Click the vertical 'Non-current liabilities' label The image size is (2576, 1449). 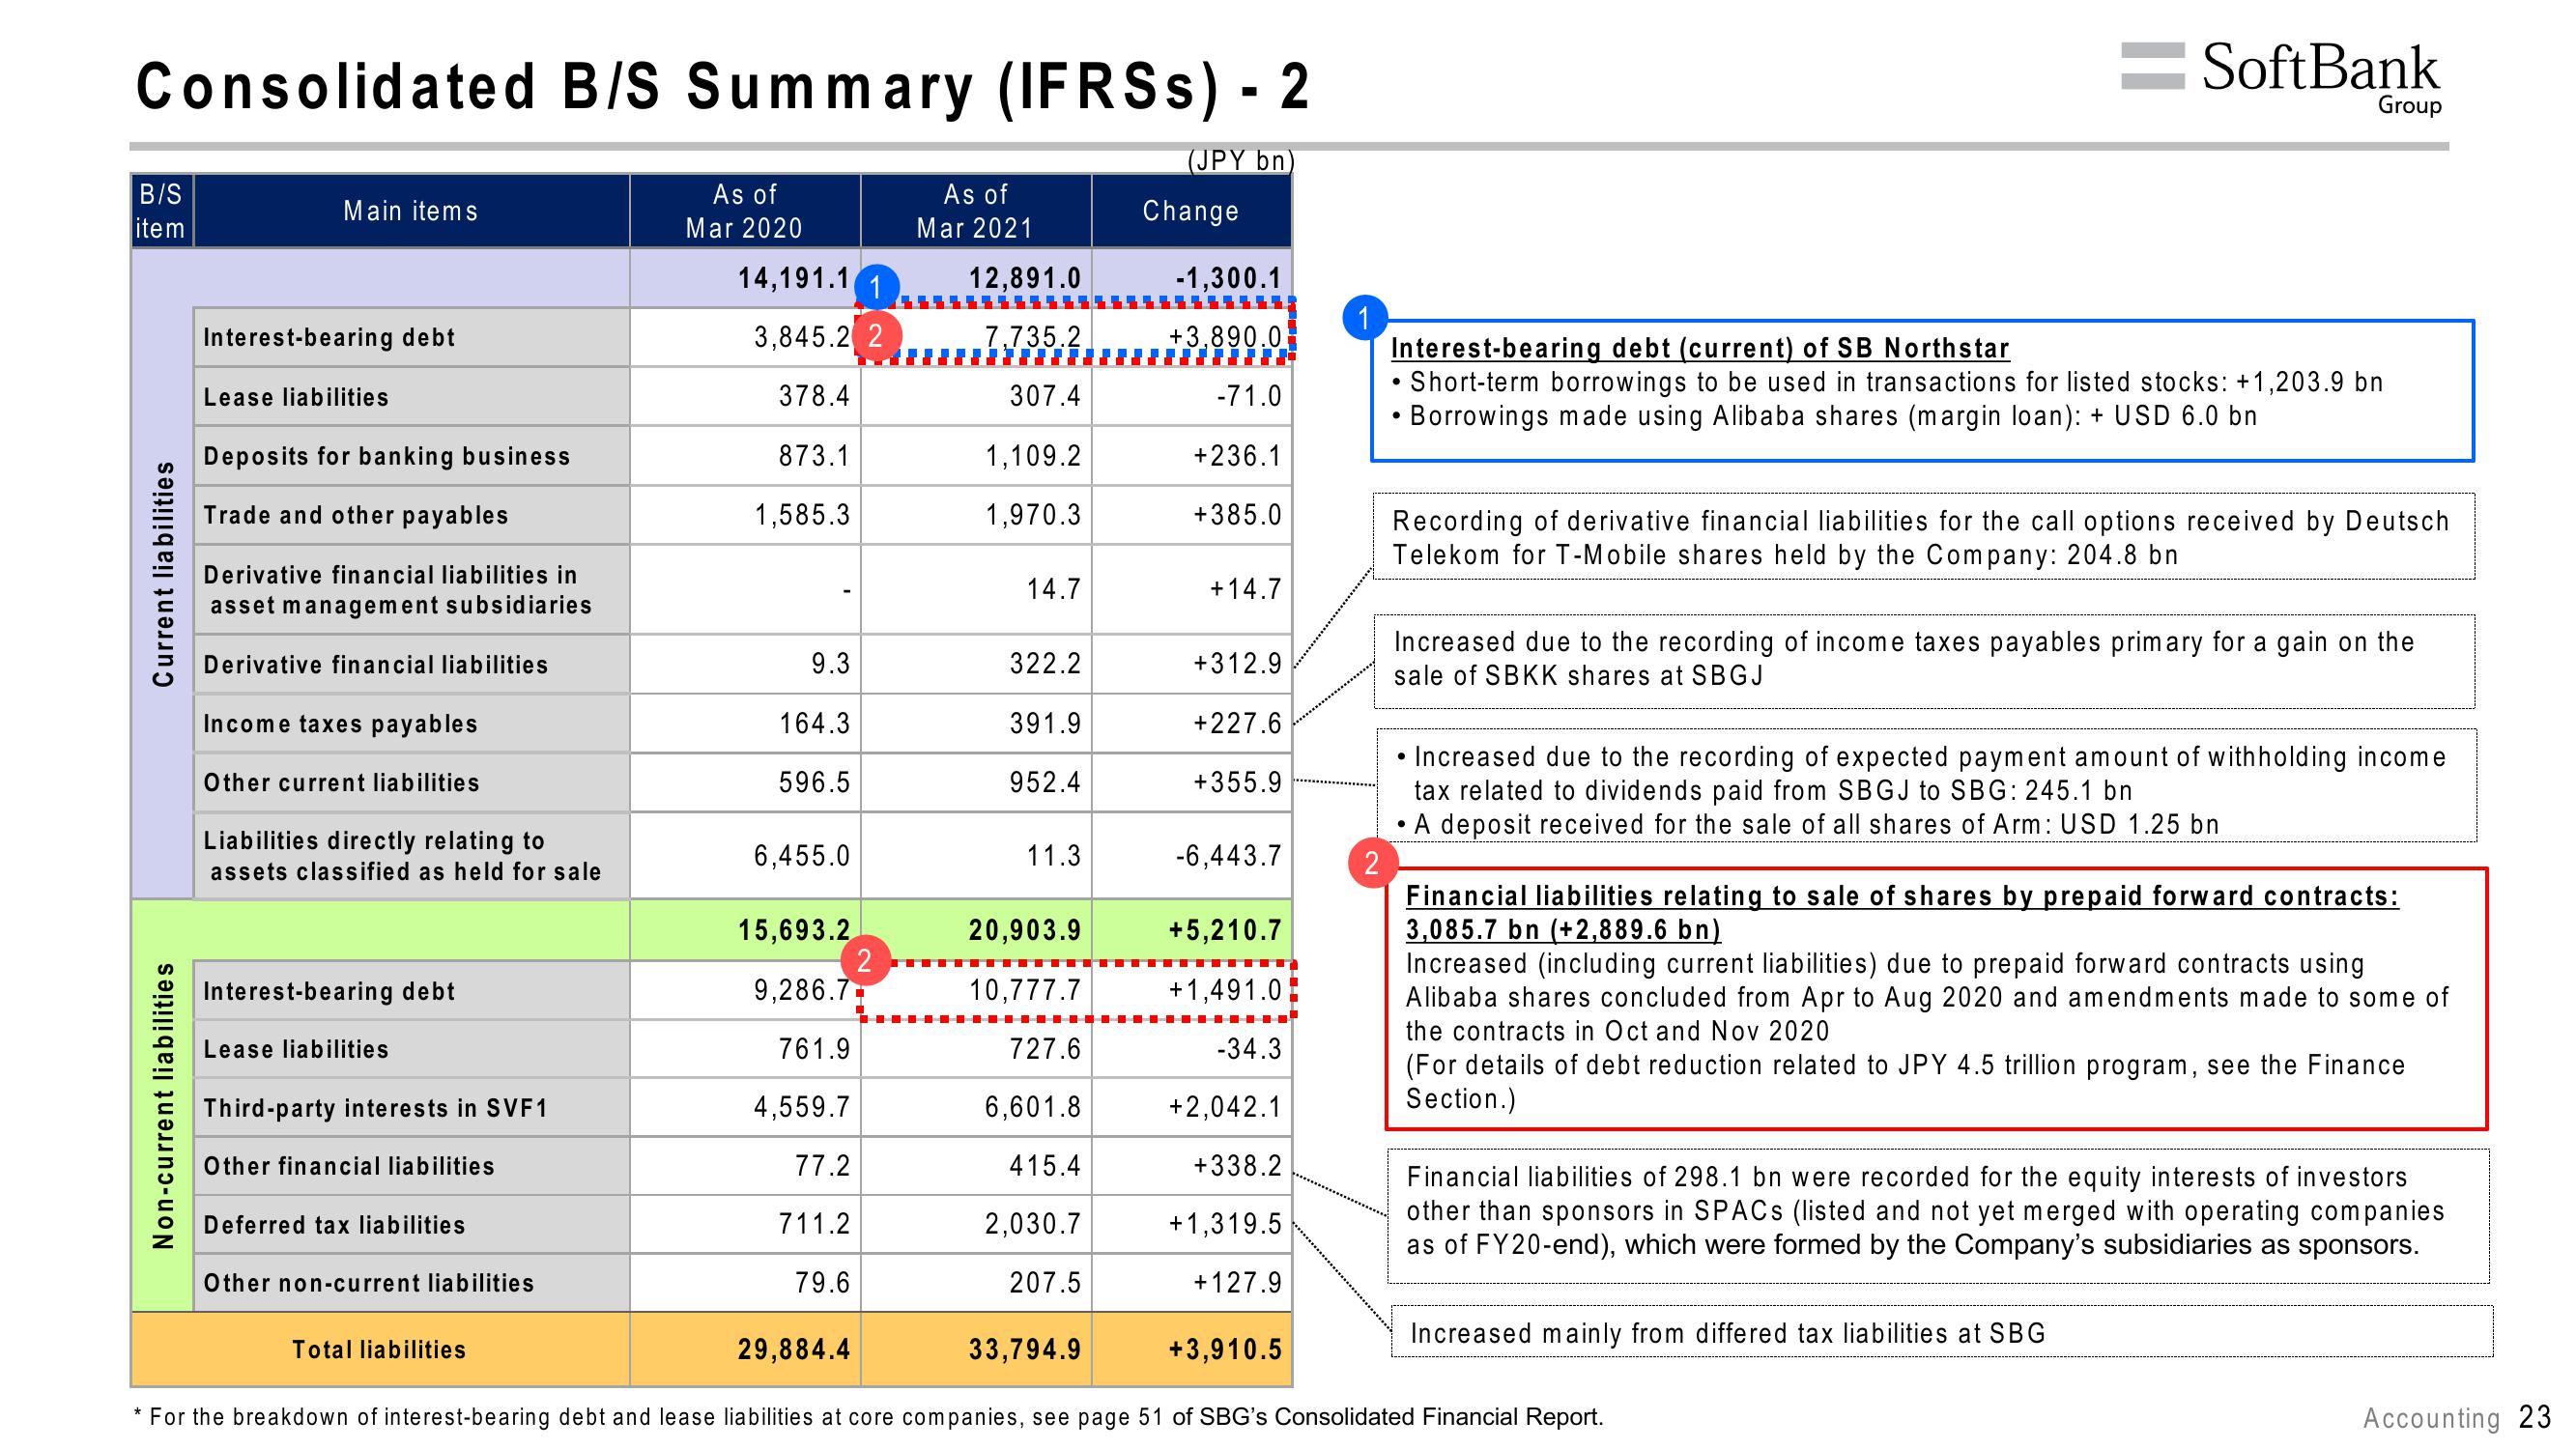click(163, 1106)
